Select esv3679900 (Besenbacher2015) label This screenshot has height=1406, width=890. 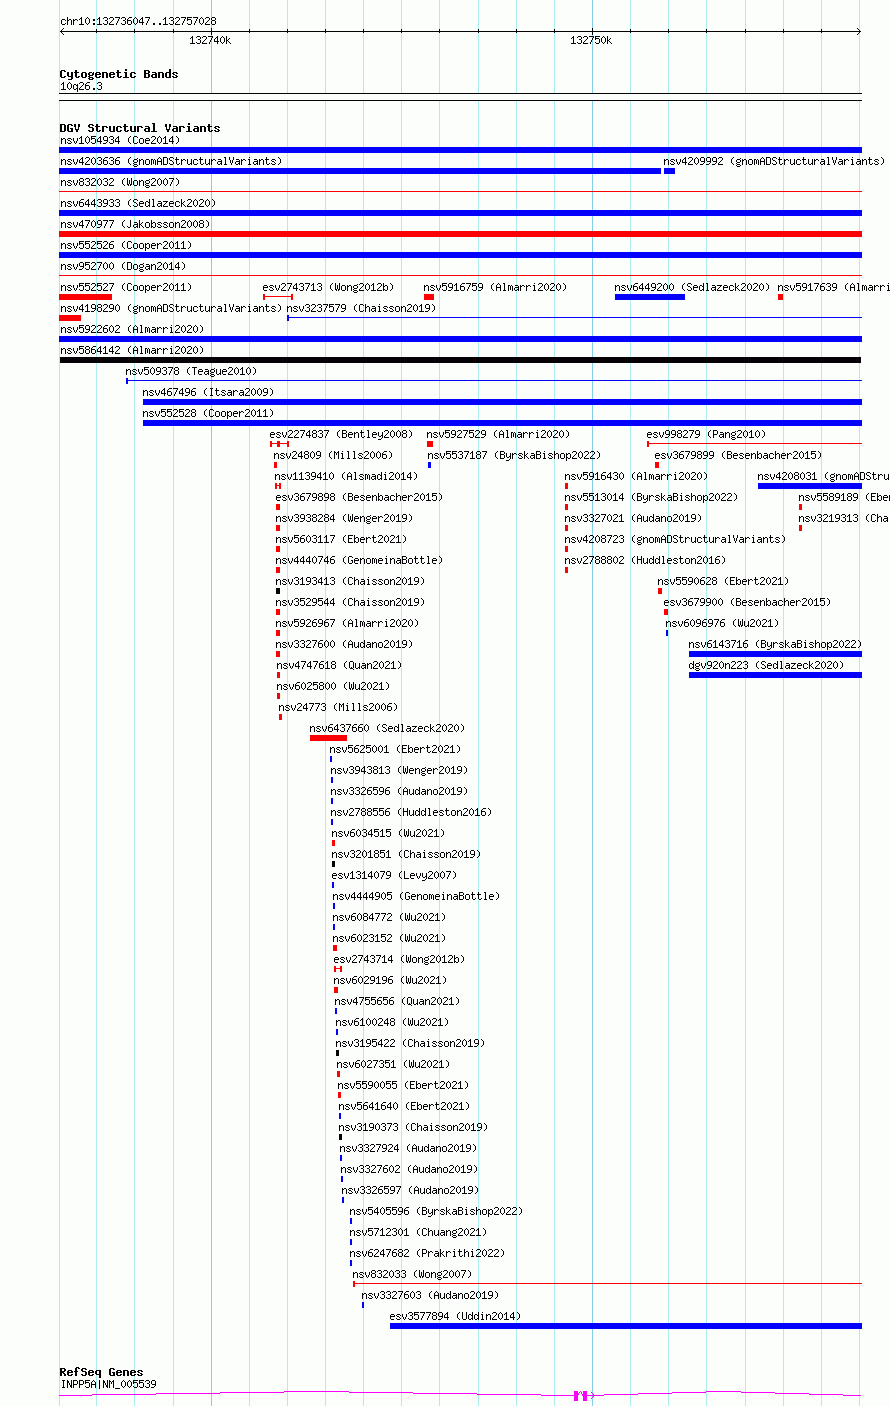pos(748,602)
